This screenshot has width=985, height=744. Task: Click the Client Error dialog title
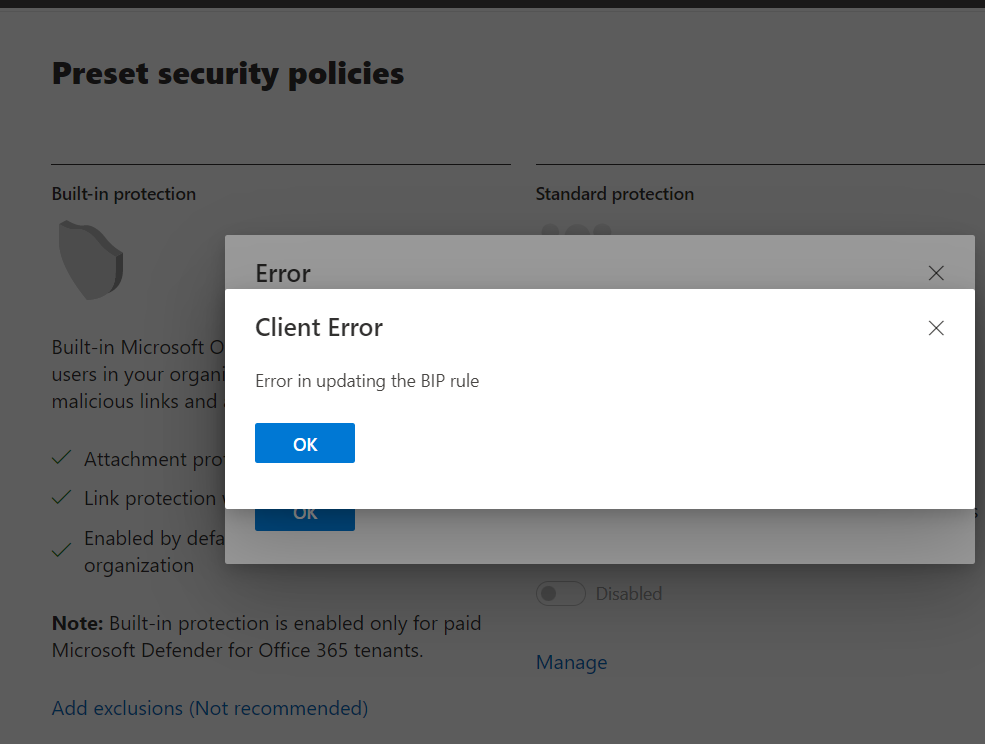coord(319,327)
